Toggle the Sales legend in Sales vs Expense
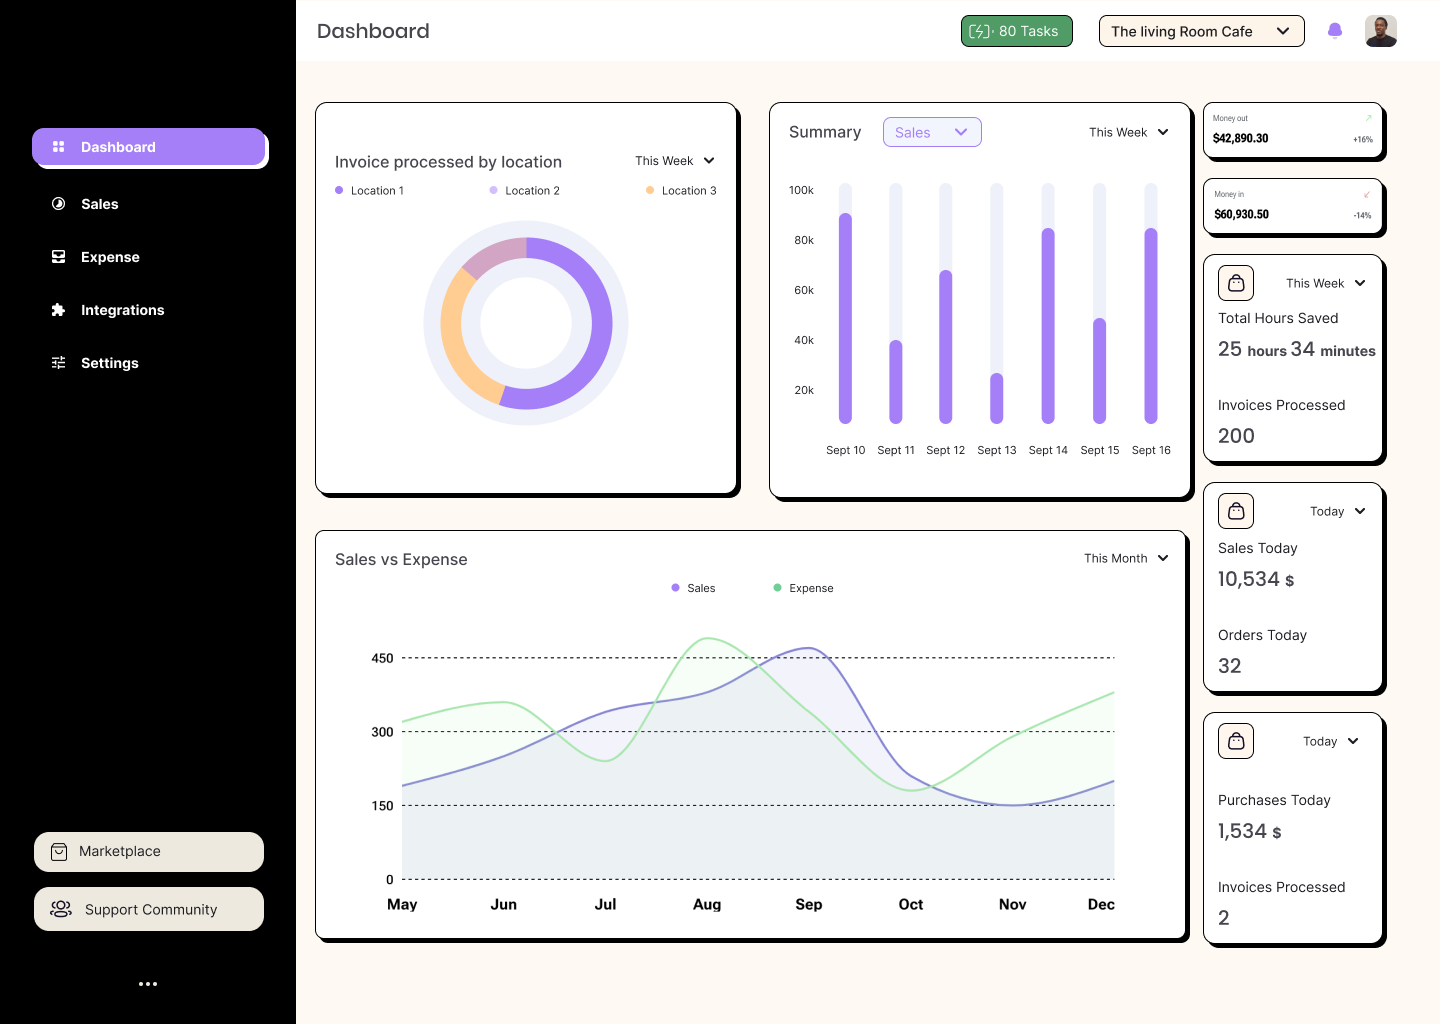 [x=693, y=588]
